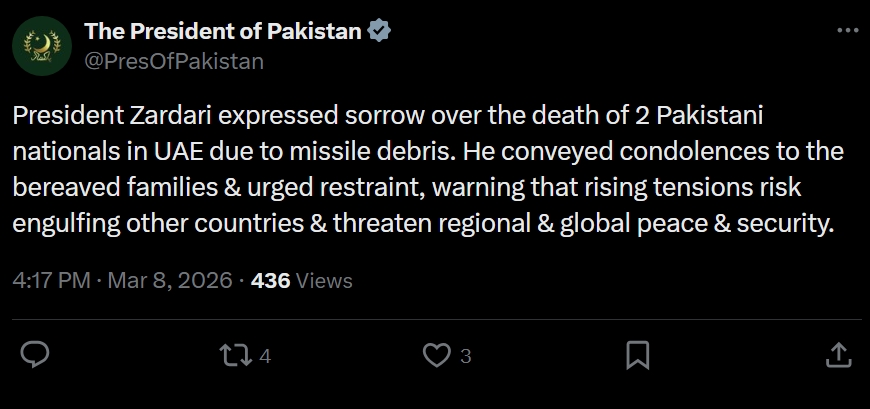This screenshot has height=409, width=870.
Task: Repost this tweet using the retweet icon
Action: pyautogui.click(x=236, y=355)
